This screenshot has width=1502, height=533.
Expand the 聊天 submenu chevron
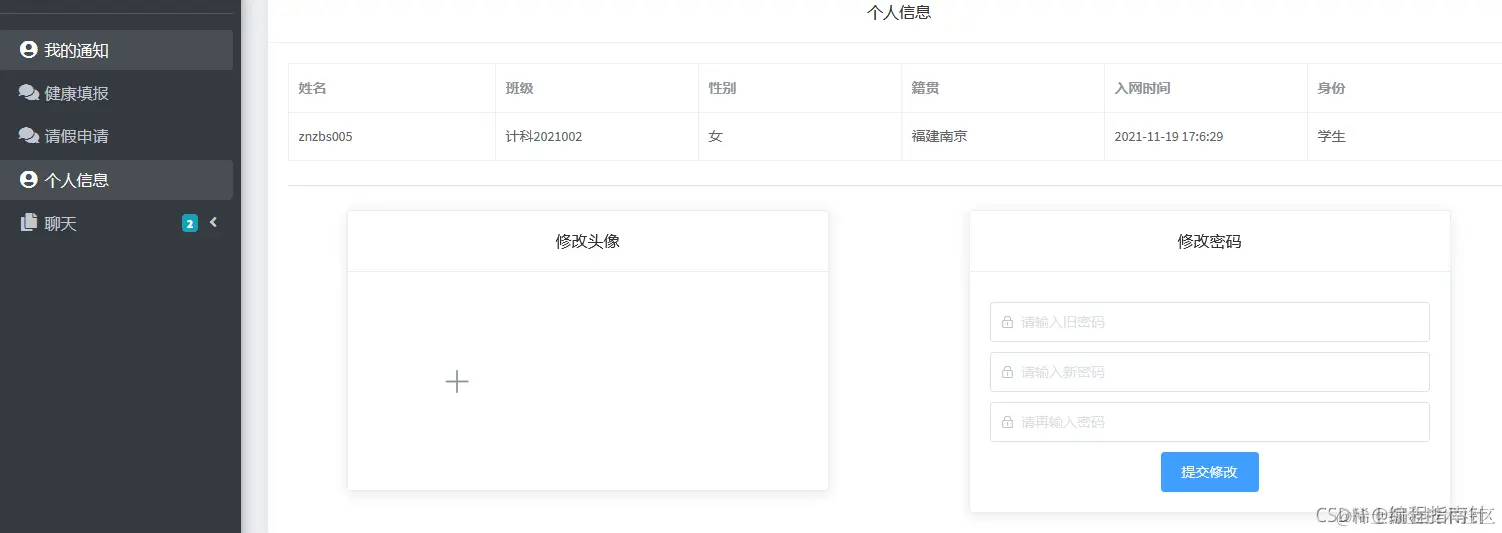point(213,223)
